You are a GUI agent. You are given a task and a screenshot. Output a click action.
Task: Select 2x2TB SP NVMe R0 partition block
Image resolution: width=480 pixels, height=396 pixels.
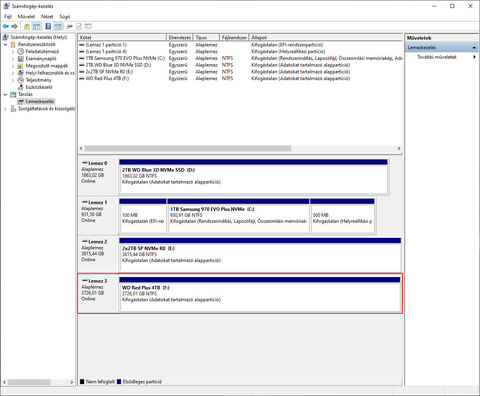[260, 255]
